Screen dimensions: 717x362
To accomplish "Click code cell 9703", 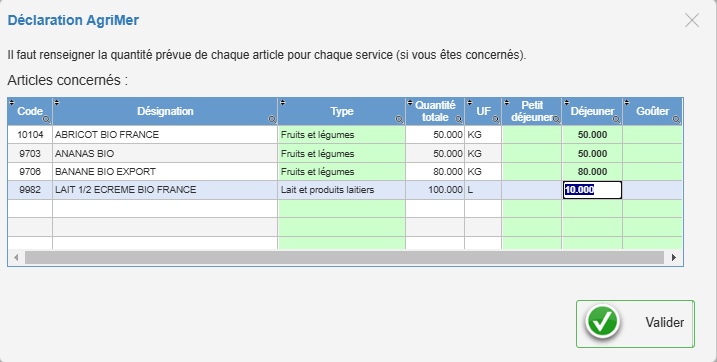I will click(x=30, y=154).
